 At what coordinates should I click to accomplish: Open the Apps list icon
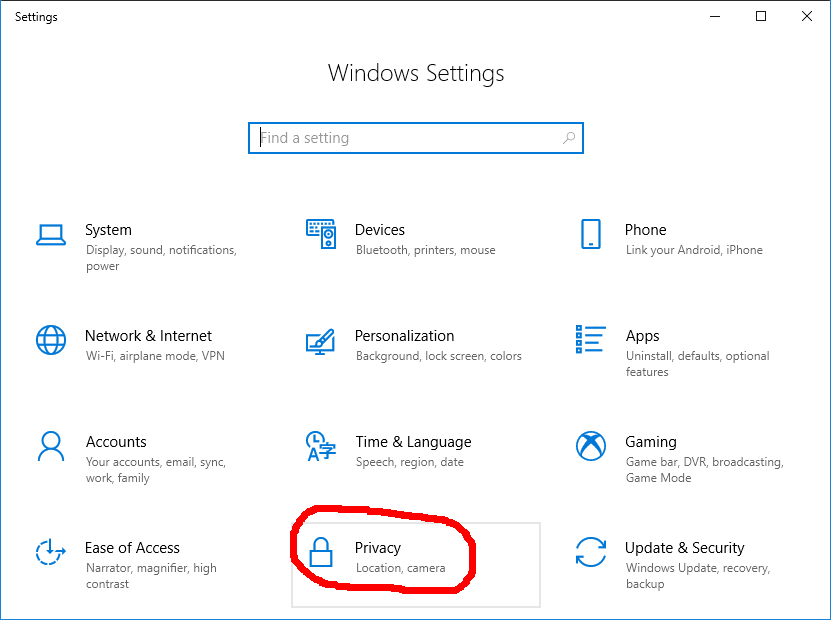(x=590, y=339)
